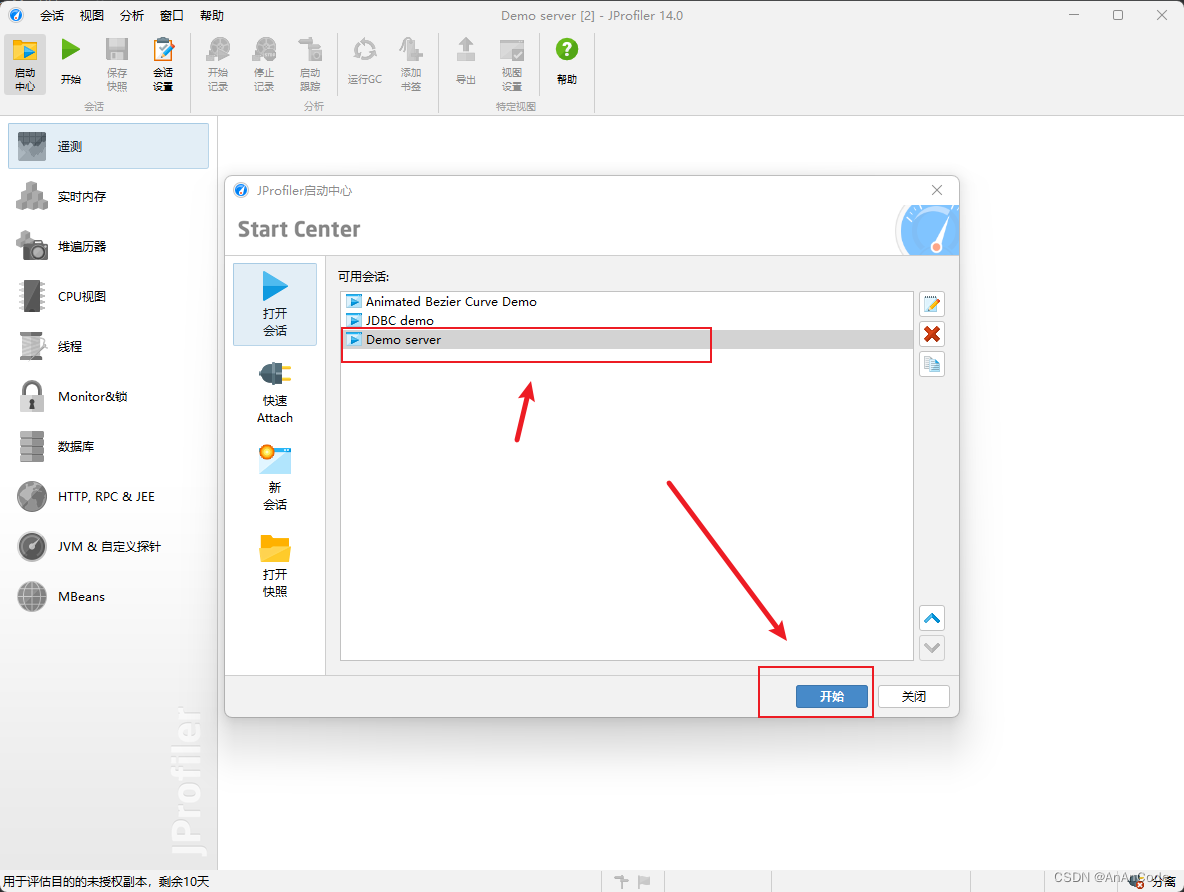Select Demo server session
Screen dimensions: 1184x892
[627, 340]
